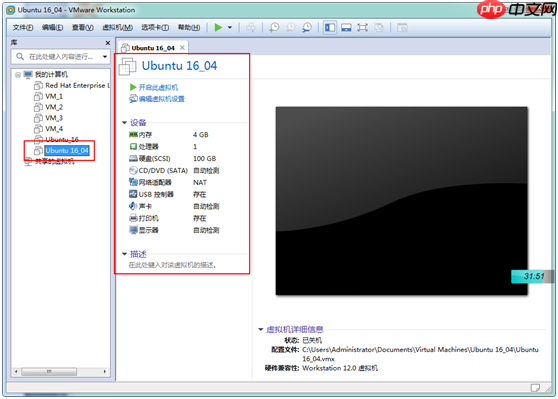558x399 pixels.
Task: Click the 声卡 sound card icon
Action: (x=133, y=206)
